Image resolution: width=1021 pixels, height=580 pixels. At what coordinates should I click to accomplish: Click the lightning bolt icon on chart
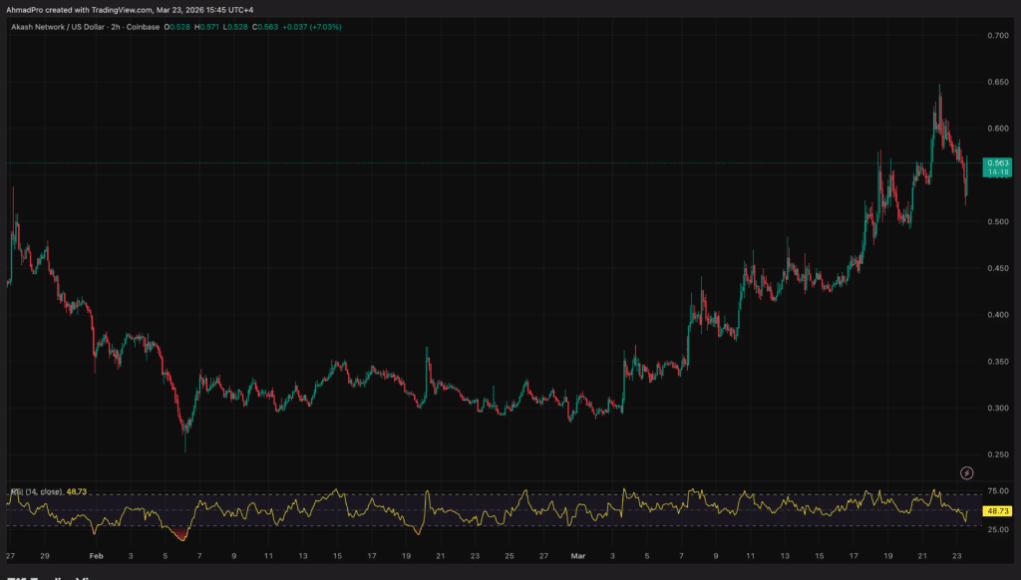(x=967, y=472)
